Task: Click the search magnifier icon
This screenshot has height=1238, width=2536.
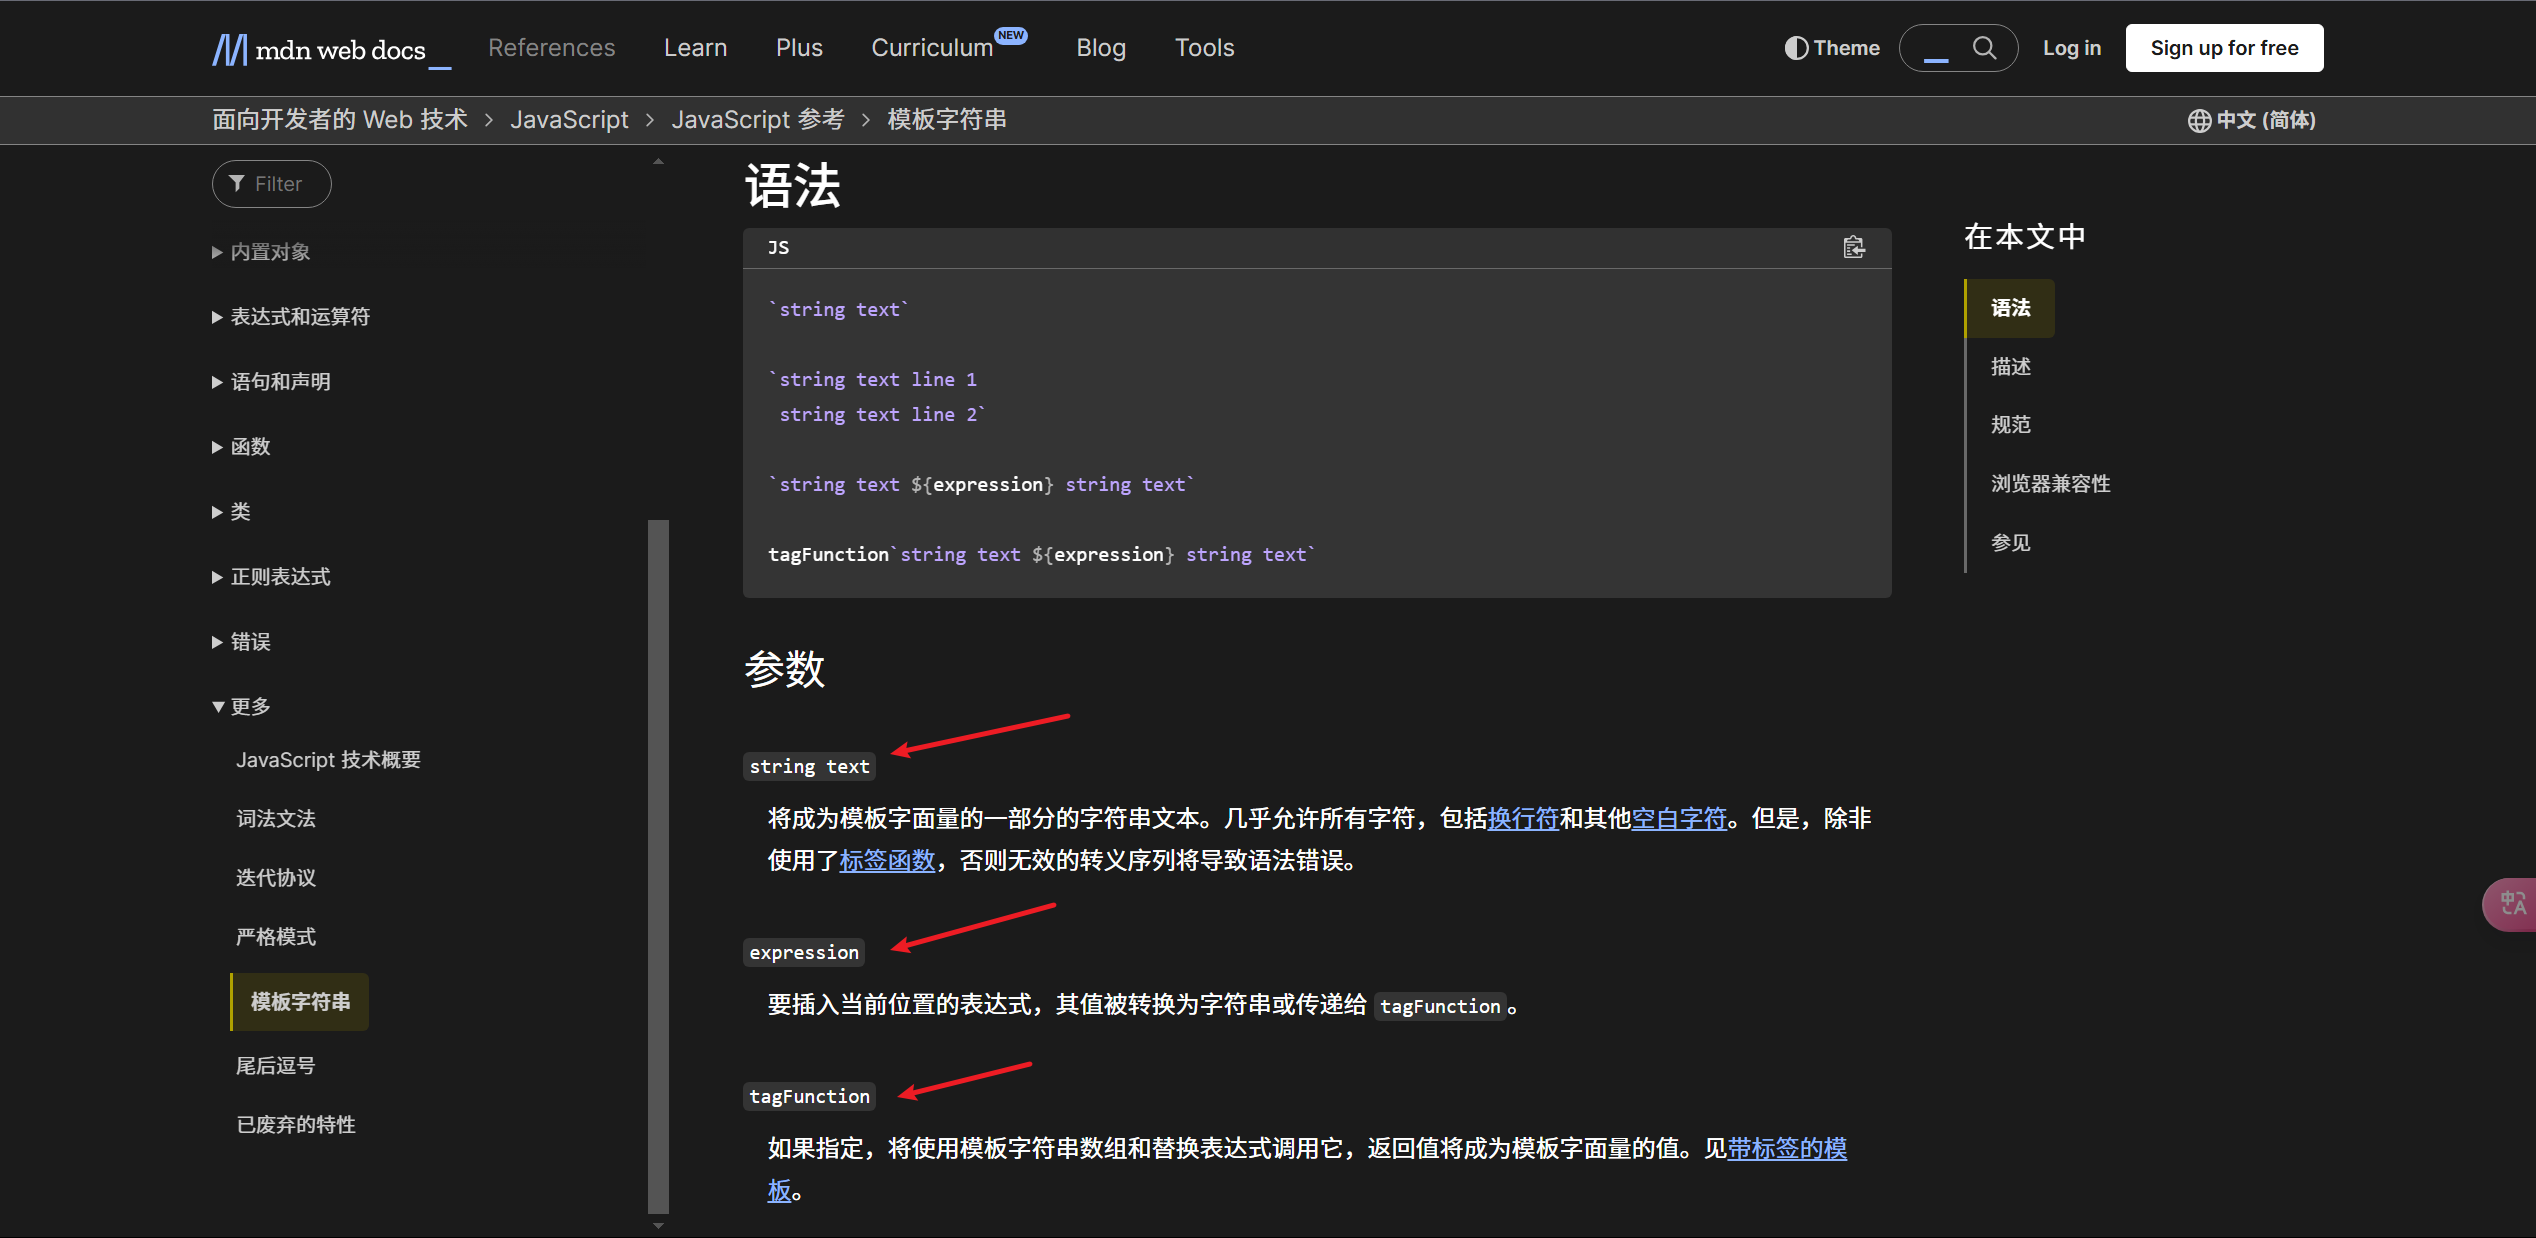Action: [x=1984, y=48]
